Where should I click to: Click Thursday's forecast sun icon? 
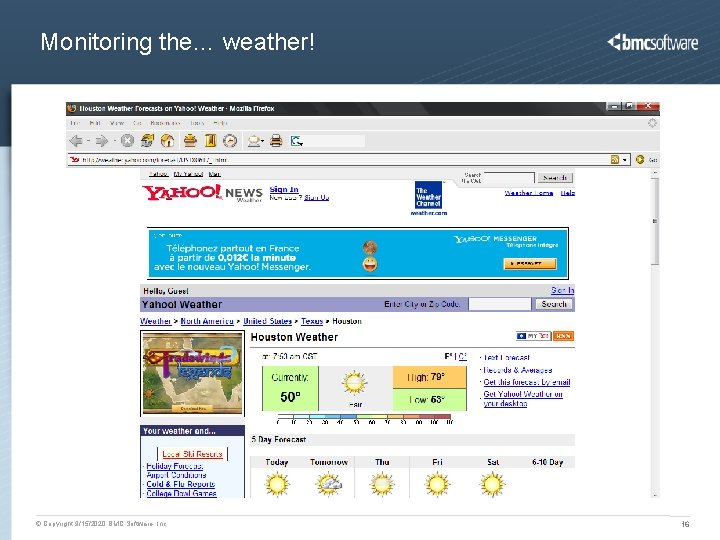point(382,484)
